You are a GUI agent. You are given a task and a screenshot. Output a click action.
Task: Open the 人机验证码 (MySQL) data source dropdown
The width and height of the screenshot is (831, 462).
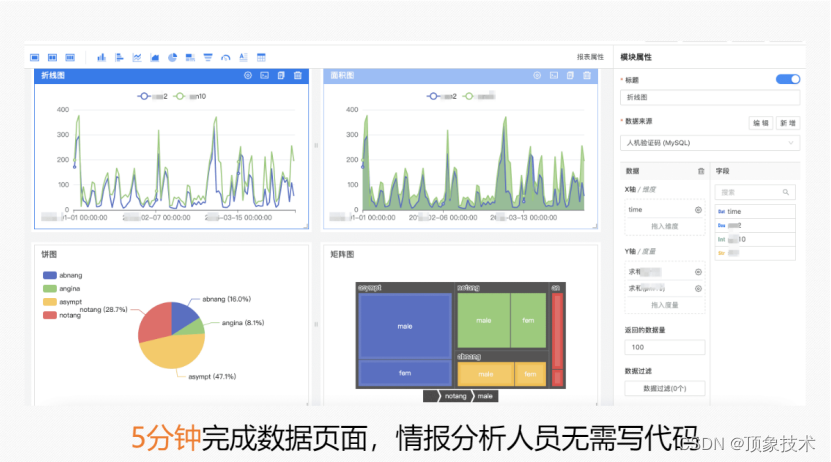coord(710,143)
